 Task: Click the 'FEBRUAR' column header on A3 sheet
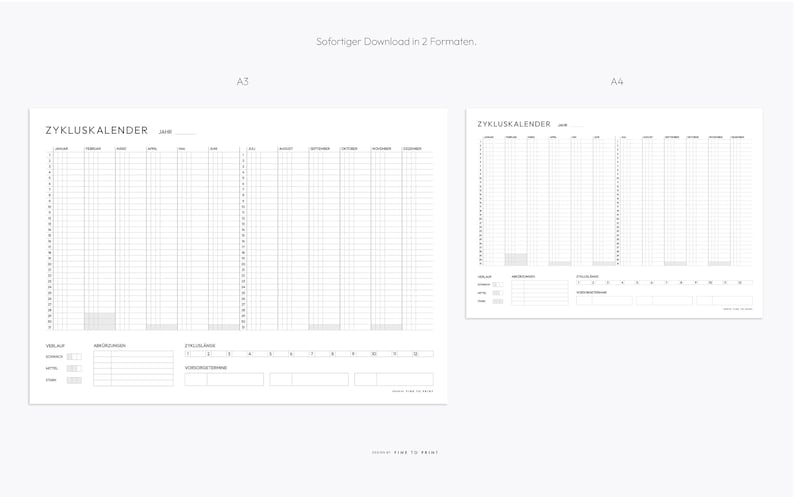(x=93, y=148)
